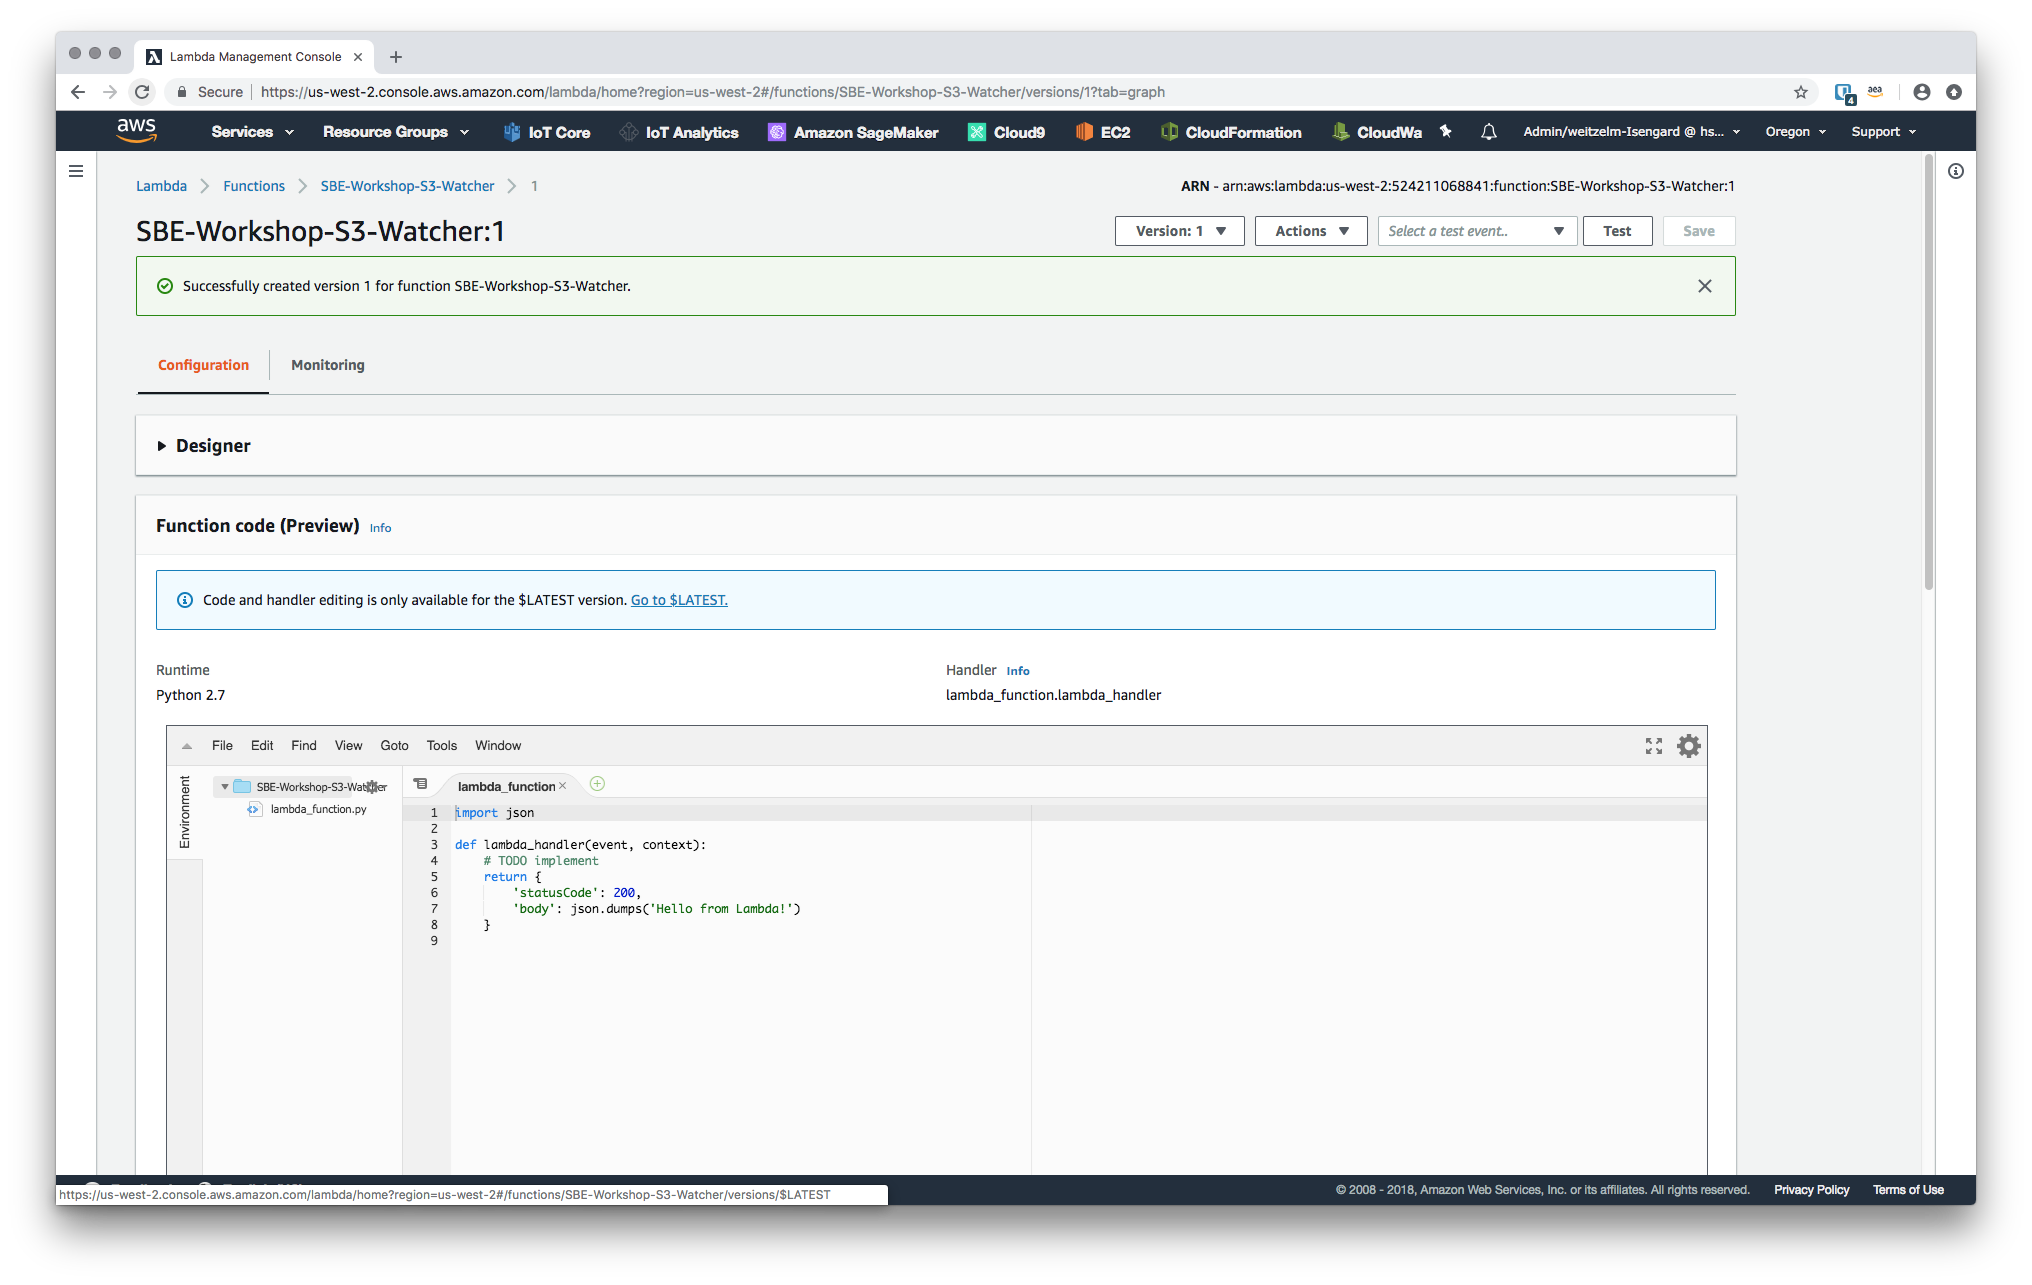2032x1285 pixels.
Task: Open the Function code Info link
Action: click(381, 528)
